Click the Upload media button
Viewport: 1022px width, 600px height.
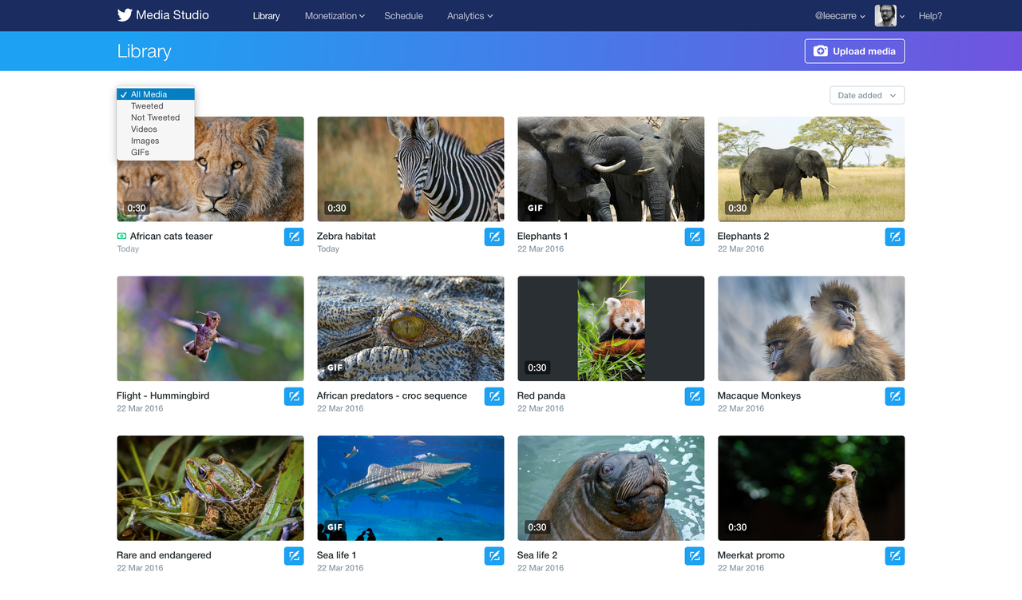pos(854,50)
